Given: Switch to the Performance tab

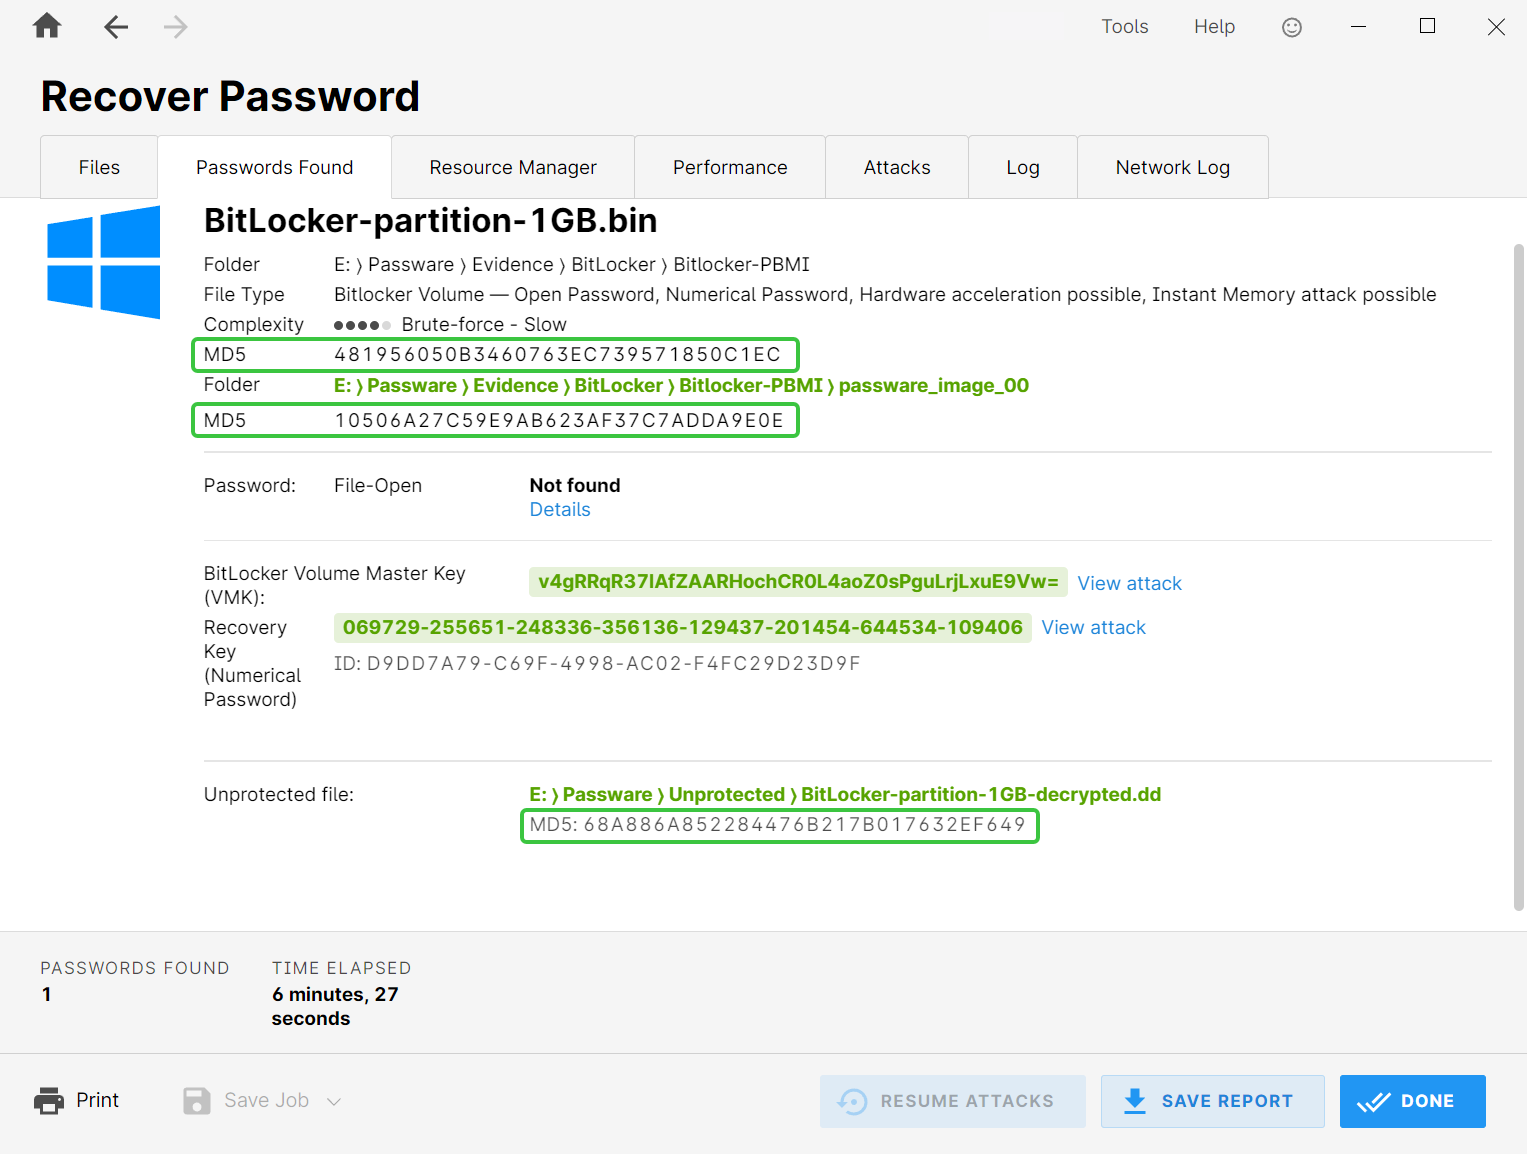Looking at the screenshot, I should [x=730, y=167].
